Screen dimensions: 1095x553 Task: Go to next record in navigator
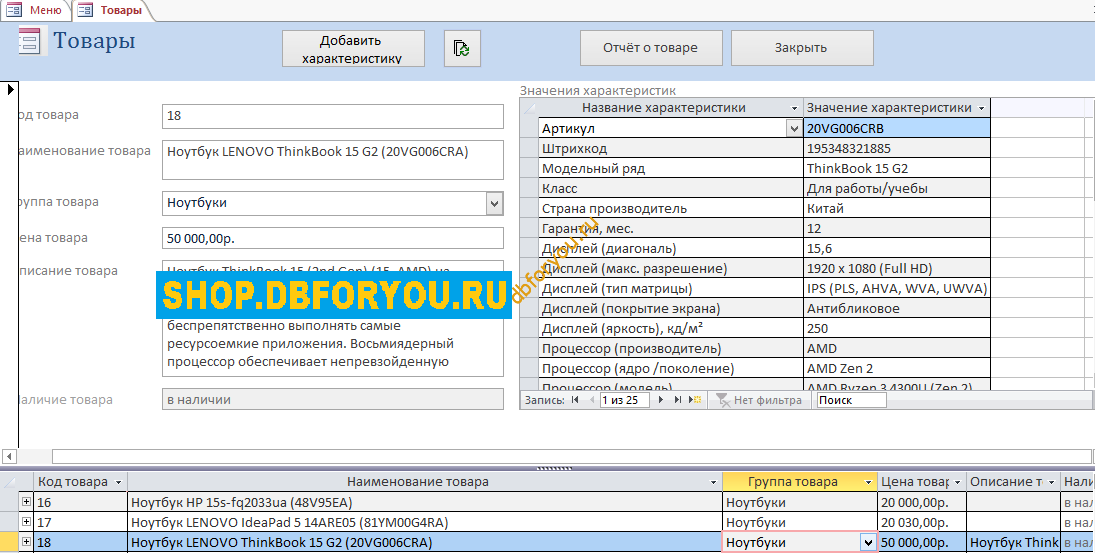point(661,400)
